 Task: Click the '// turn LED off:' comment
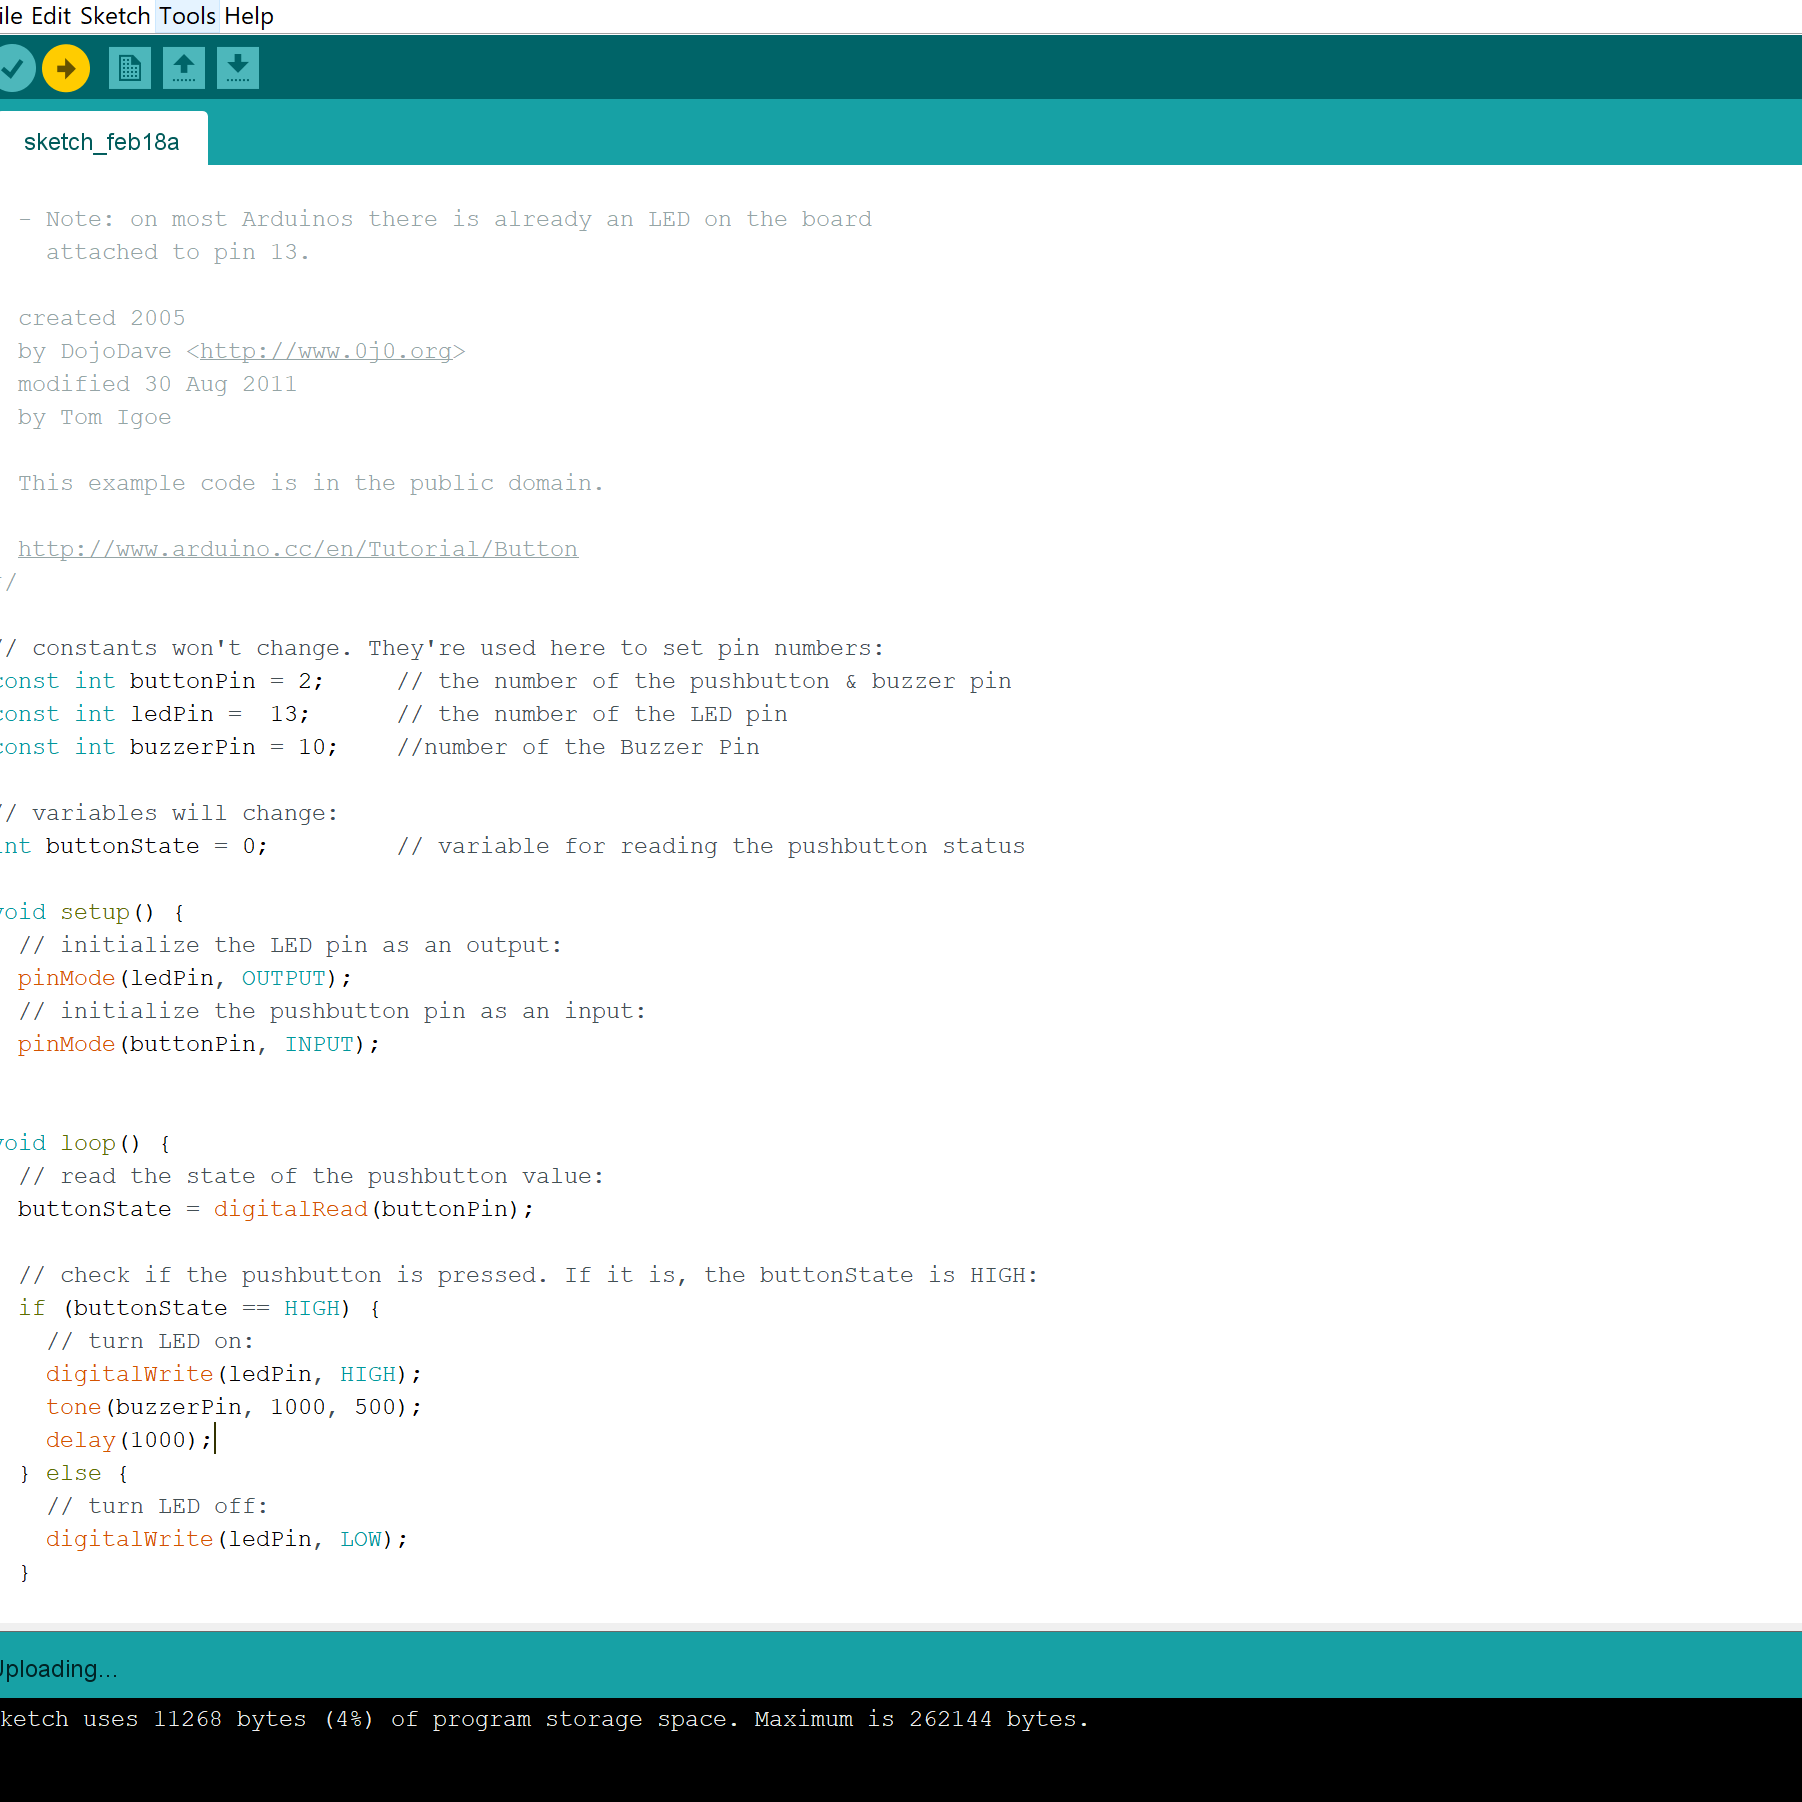157,1506
